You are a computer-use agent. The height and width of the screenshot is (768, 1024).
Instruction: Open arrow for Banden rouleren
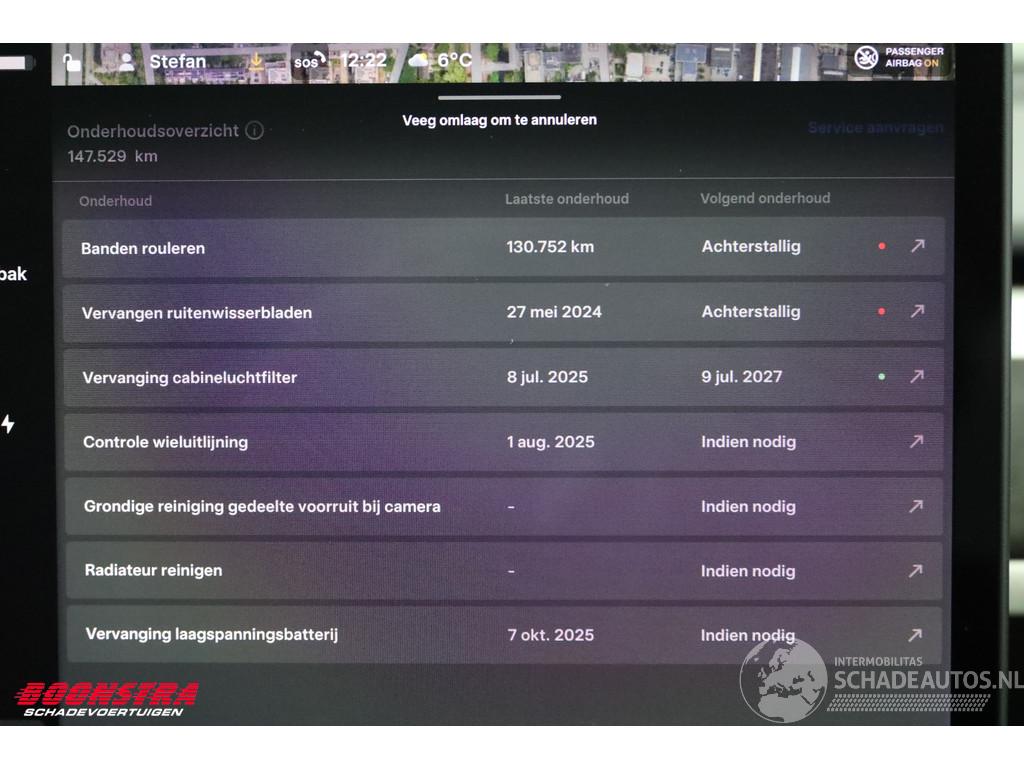click(x=916, y=246)
